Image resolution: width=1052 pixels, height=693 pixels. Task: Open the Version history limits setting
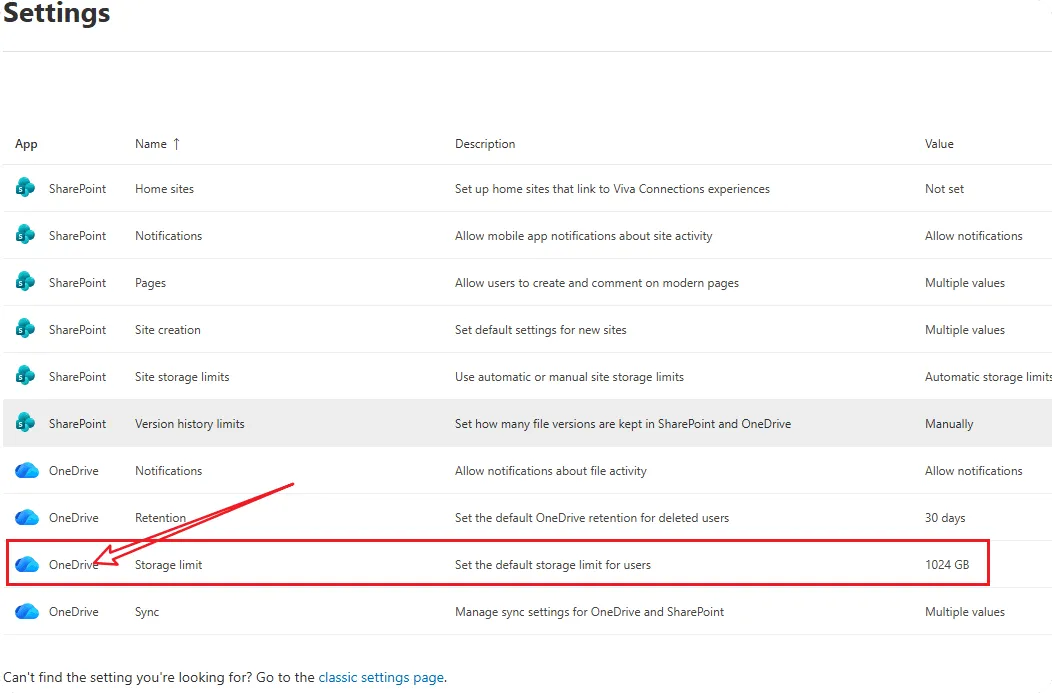point(190,424)
